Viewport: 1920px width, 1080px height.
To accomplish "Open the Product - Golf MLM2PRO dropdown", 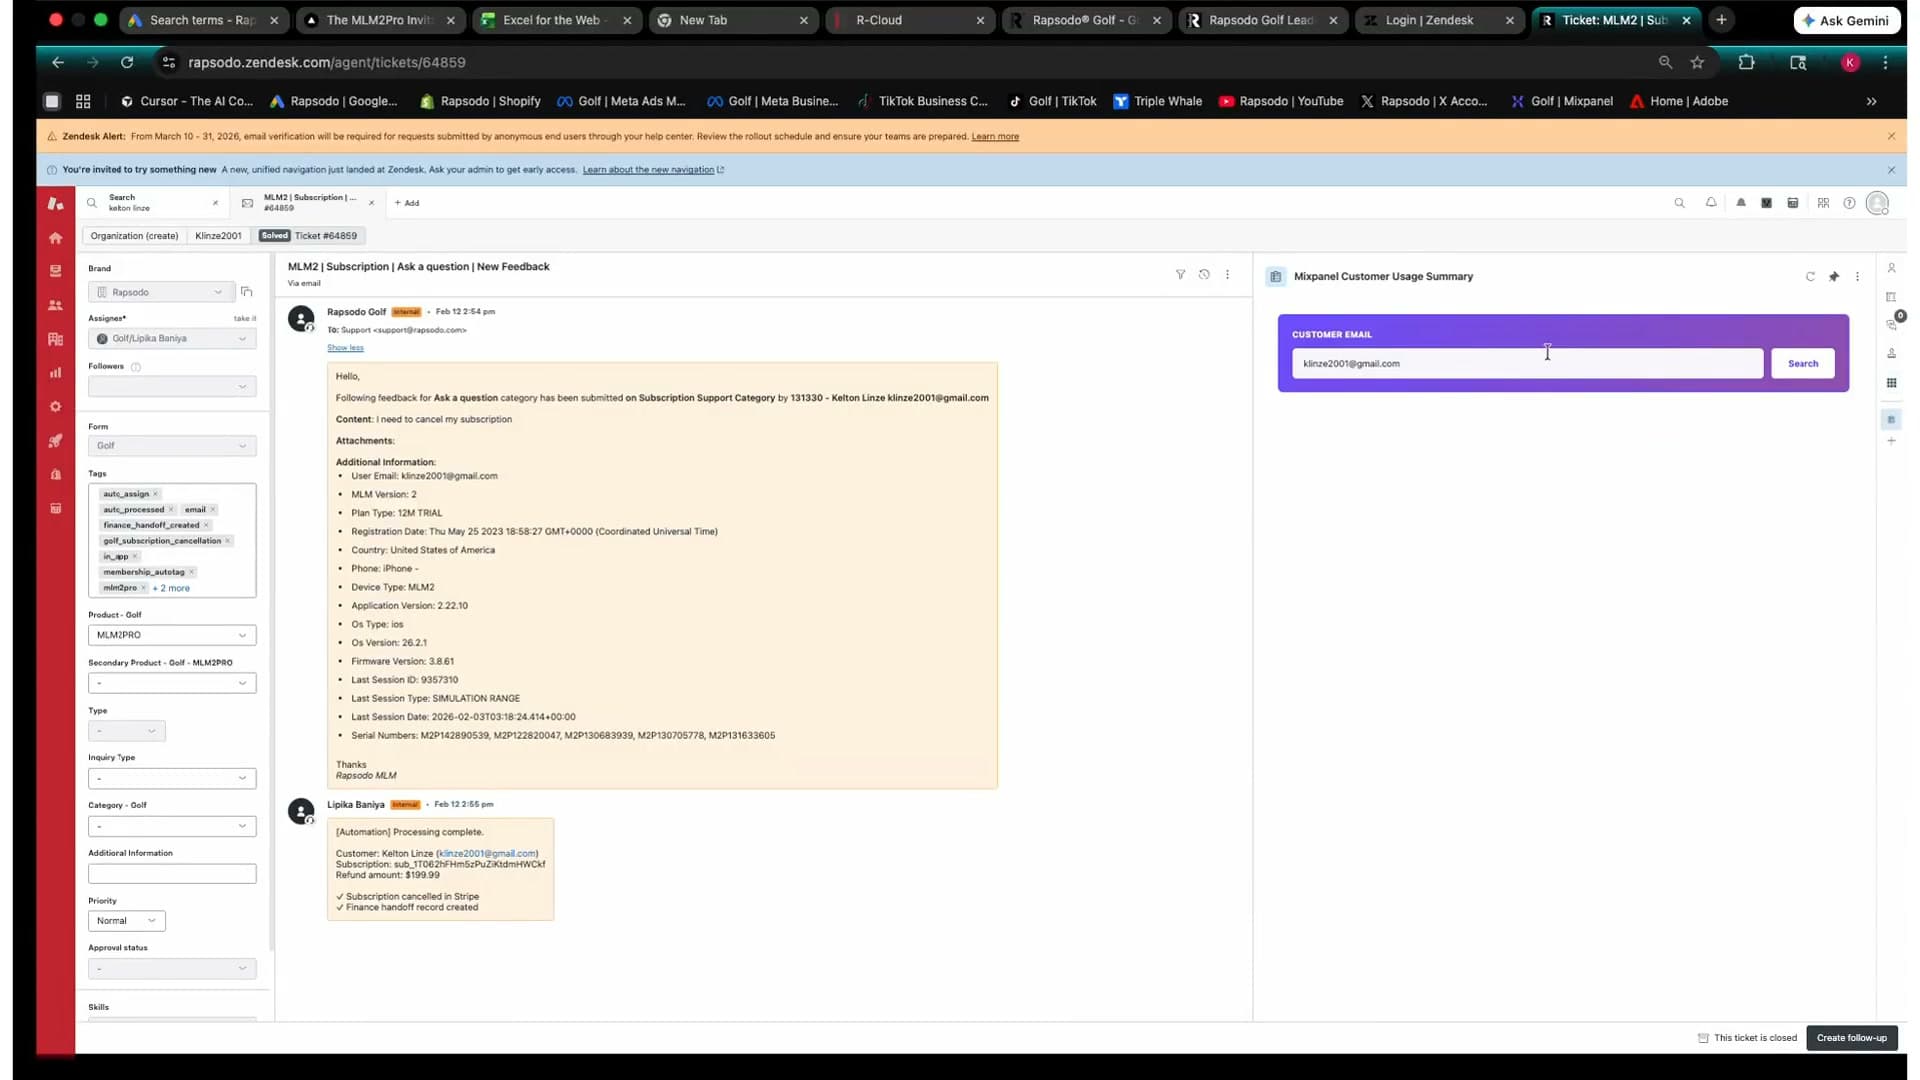I will point(171,635).
